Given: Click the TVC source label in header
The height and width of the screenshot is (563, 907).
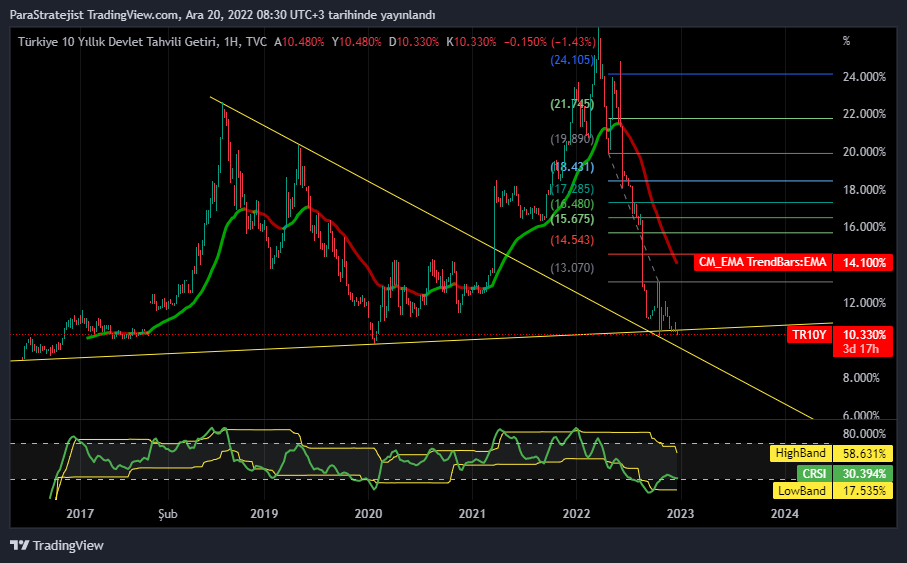Looking at the screenshot, I should coord(256,42).
